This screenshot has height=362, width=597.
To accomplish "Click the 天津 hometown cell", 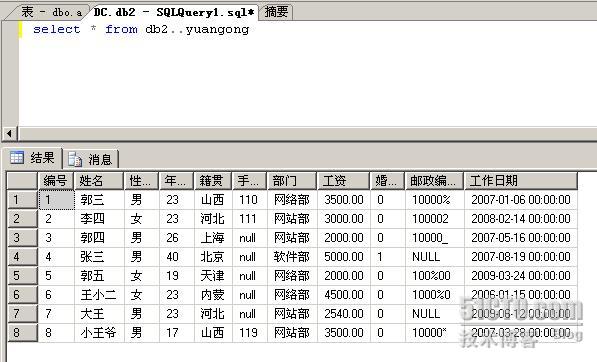I will [x=213, y=276].
